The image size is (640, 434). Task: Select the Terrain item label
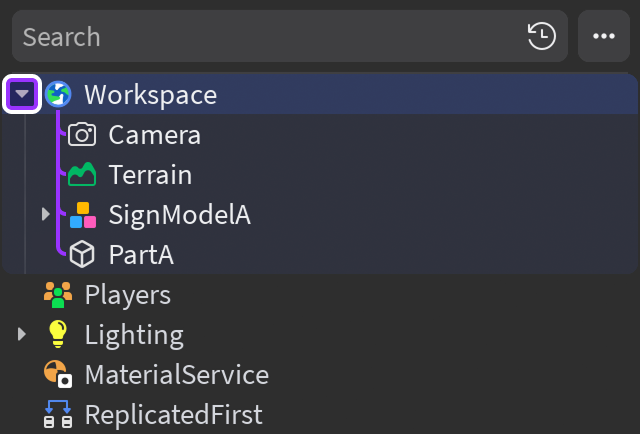click(150, 175)
